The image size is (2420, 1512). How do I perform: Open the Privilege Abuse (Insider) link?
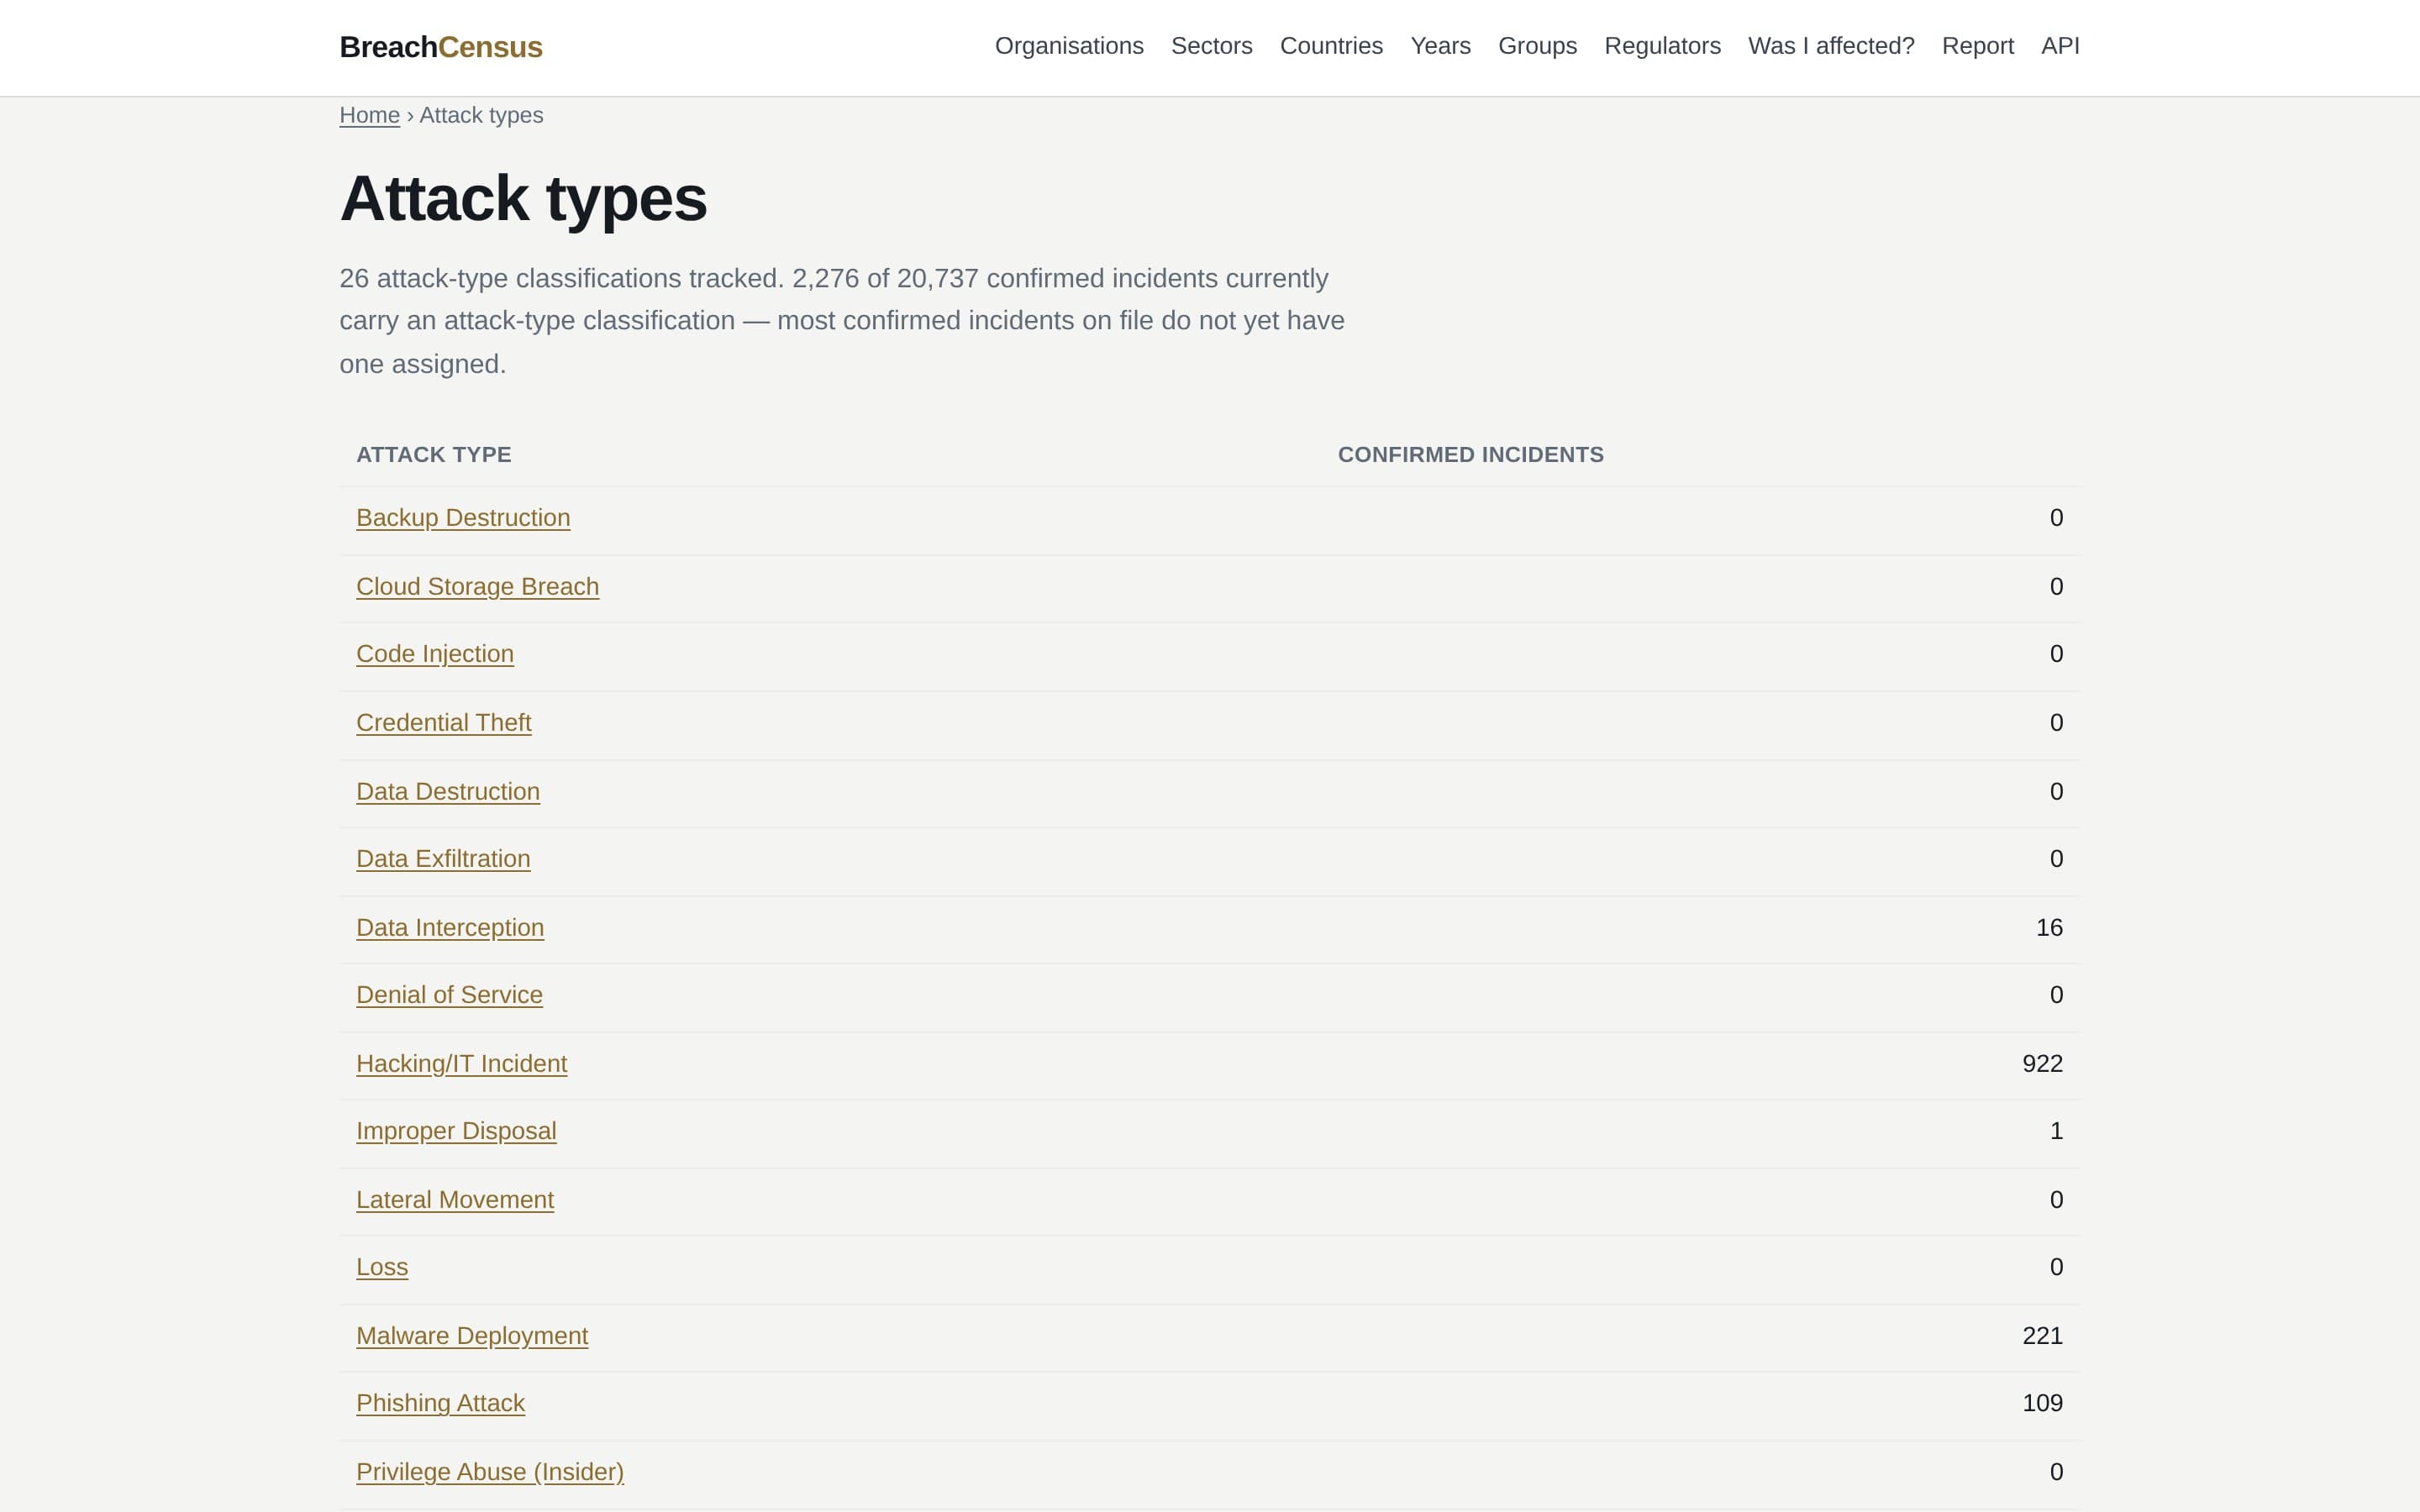coord(490,1472)
